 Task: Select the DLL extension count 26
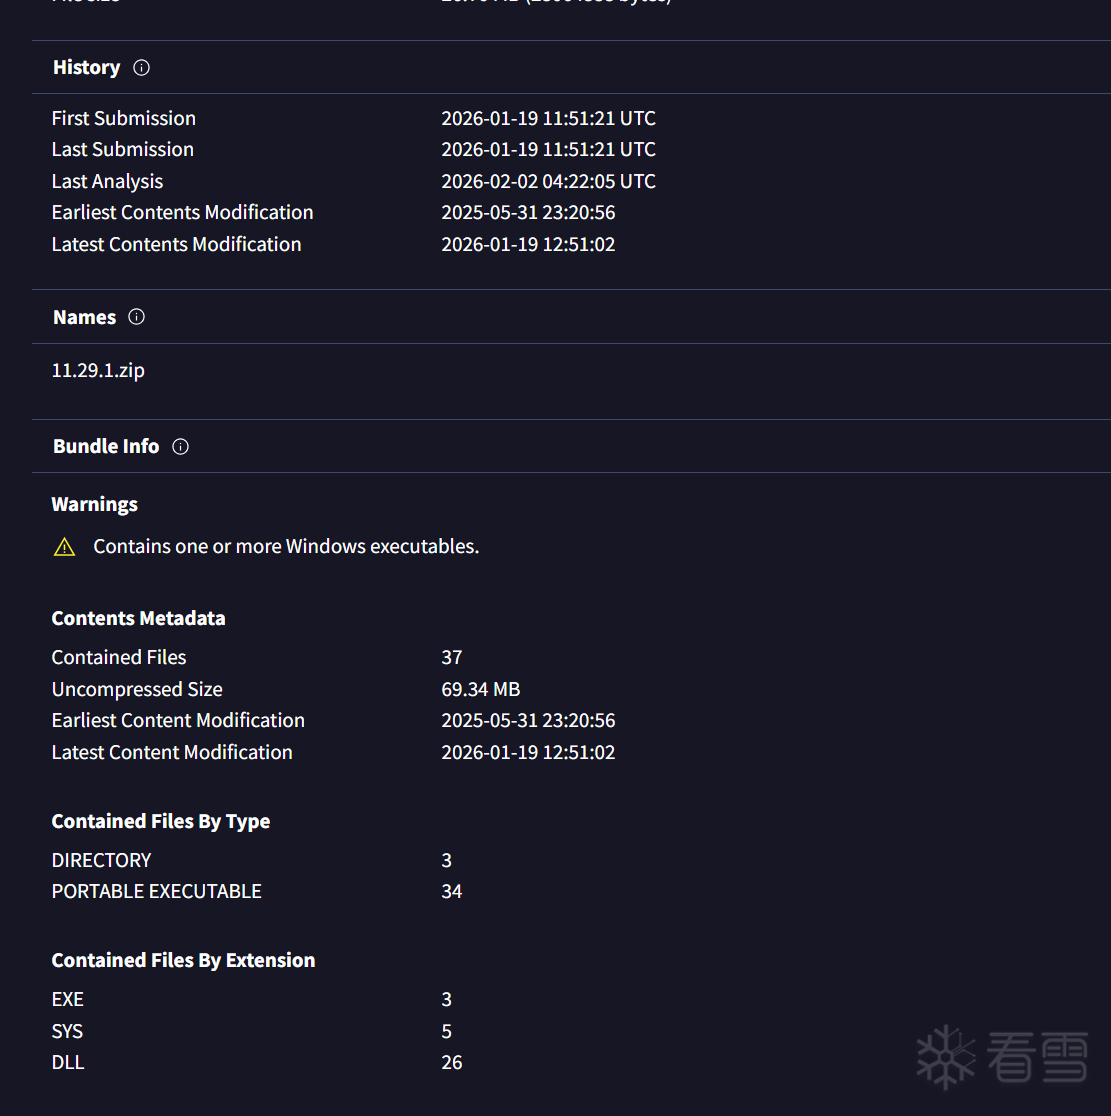click(452, 1062)
